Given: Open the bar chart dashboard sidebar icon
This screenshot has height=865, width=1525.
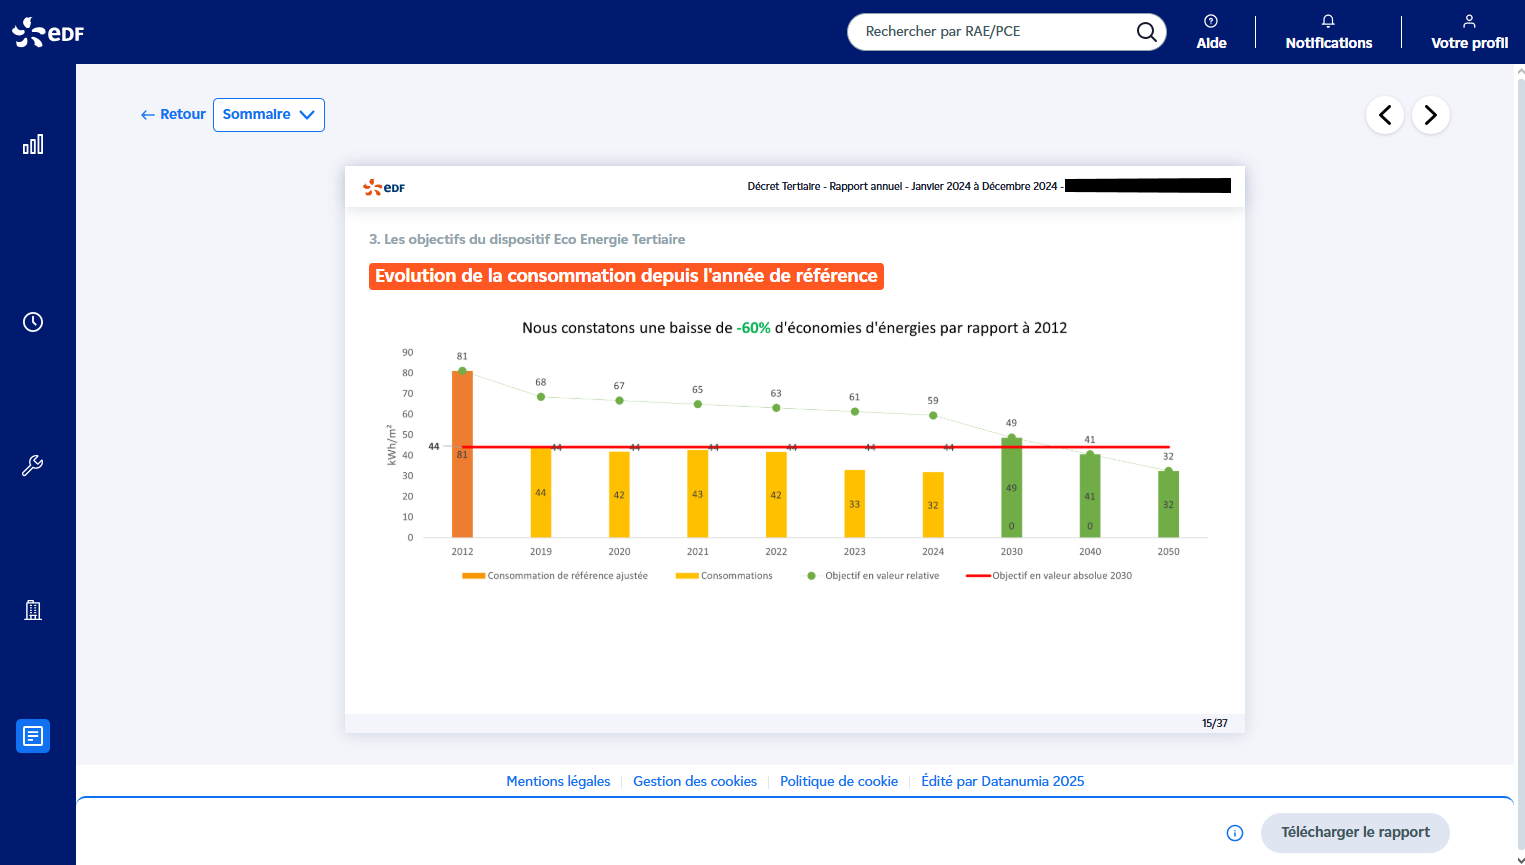Looking at the screenshot, I should [33, 145].
